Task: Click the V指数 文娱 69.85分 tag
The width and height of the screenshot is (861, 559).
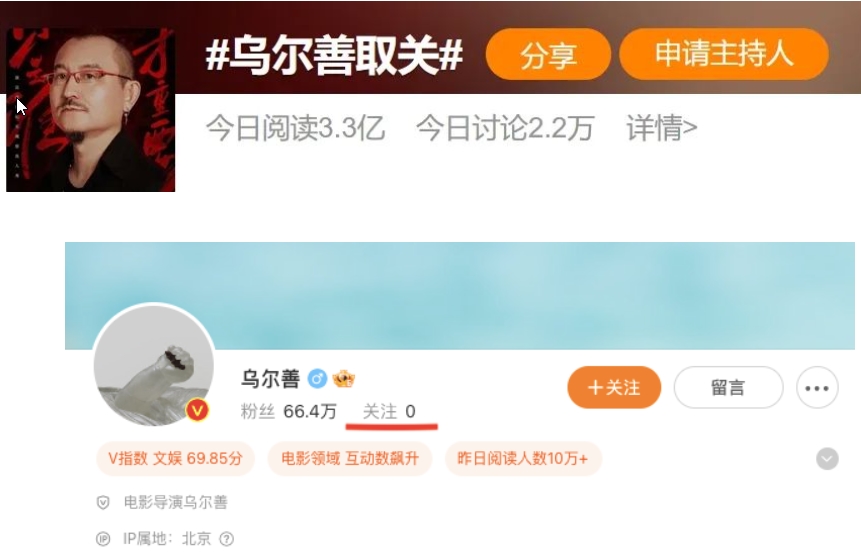Action: tap(175, 459)
